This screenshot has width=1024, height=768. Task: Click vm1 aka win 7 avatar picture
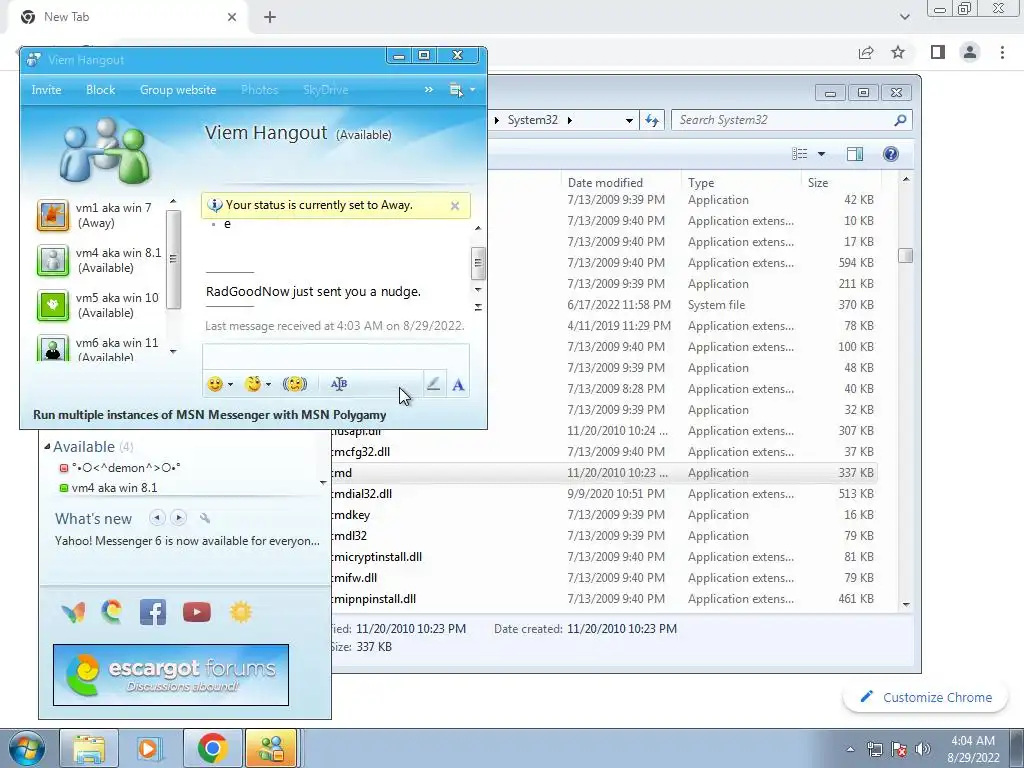point(52,216)
